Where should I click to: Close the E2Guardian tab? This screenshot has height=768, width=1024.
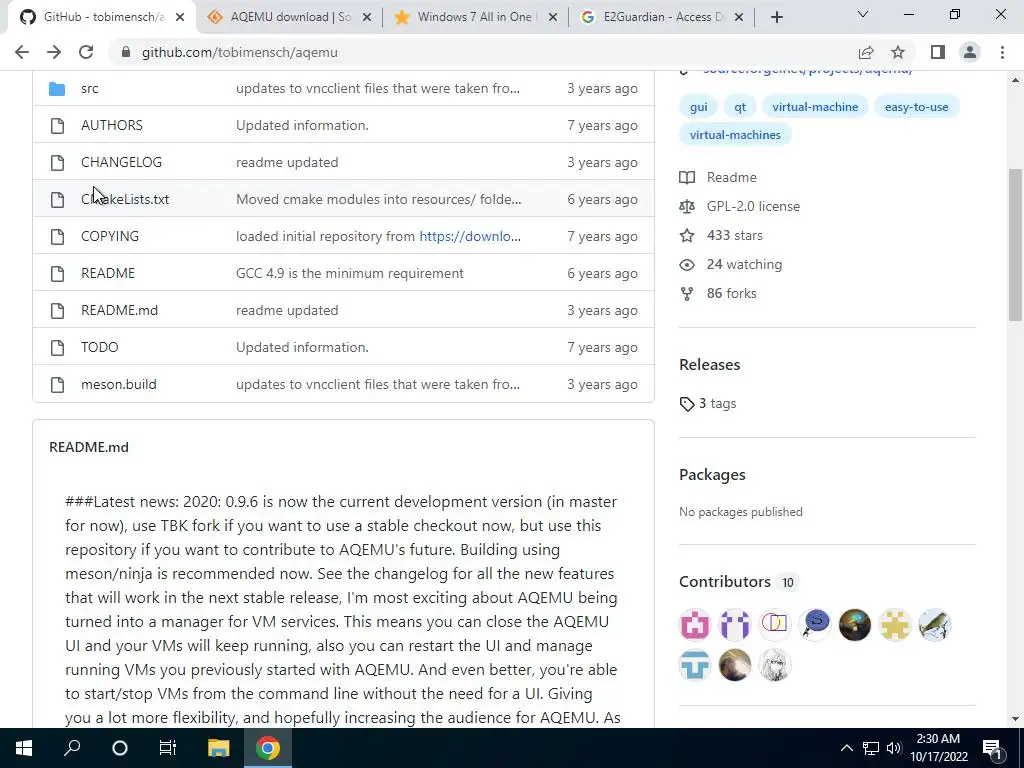click(739, 18)
